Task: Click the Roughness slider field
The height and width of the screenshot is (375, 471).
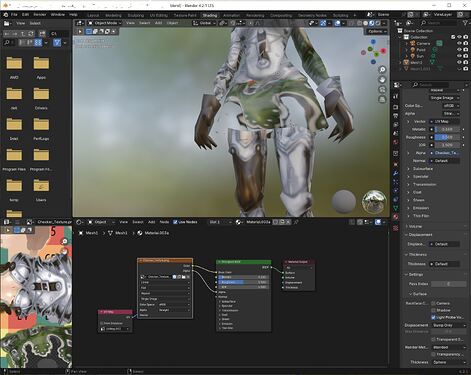Action: 446,137
